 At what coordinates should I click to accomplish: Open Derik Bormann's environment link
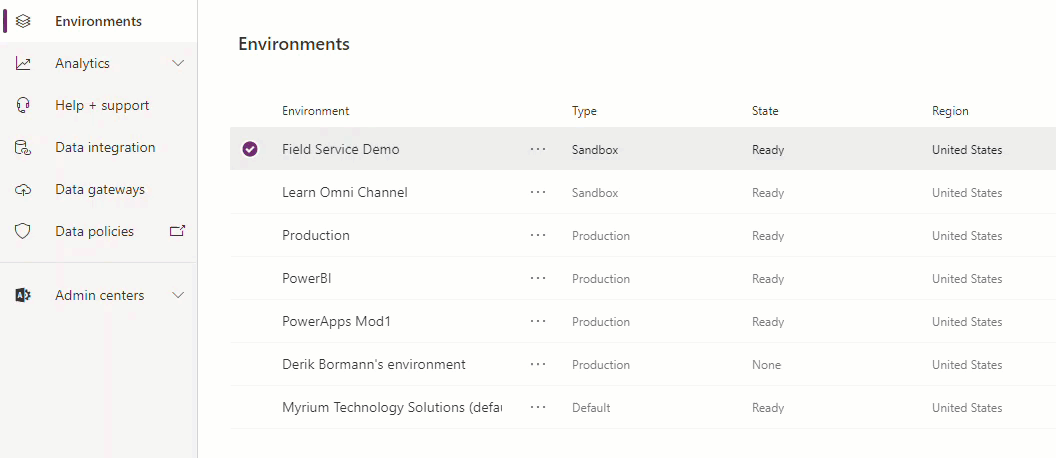tap(373, 364)
